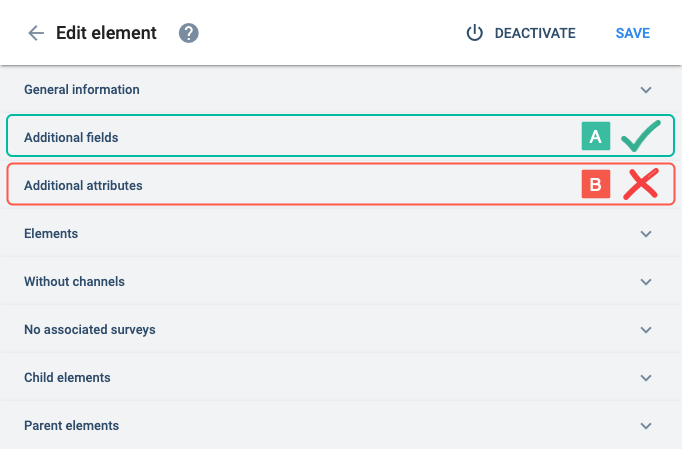
Task: Click the red X icon
Action: point(641,184)
